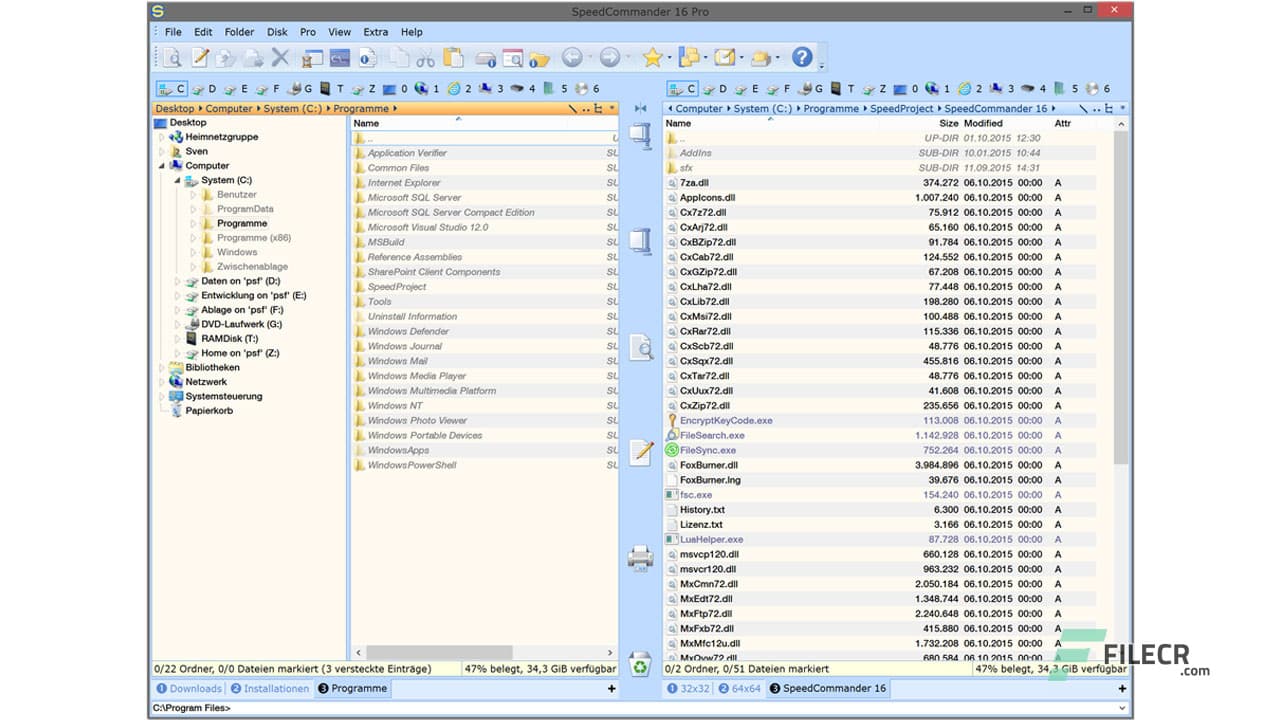The height and width of the screenshot is (720, 1280).
Task: Open the Extra menu
Action: click(375, 31)
